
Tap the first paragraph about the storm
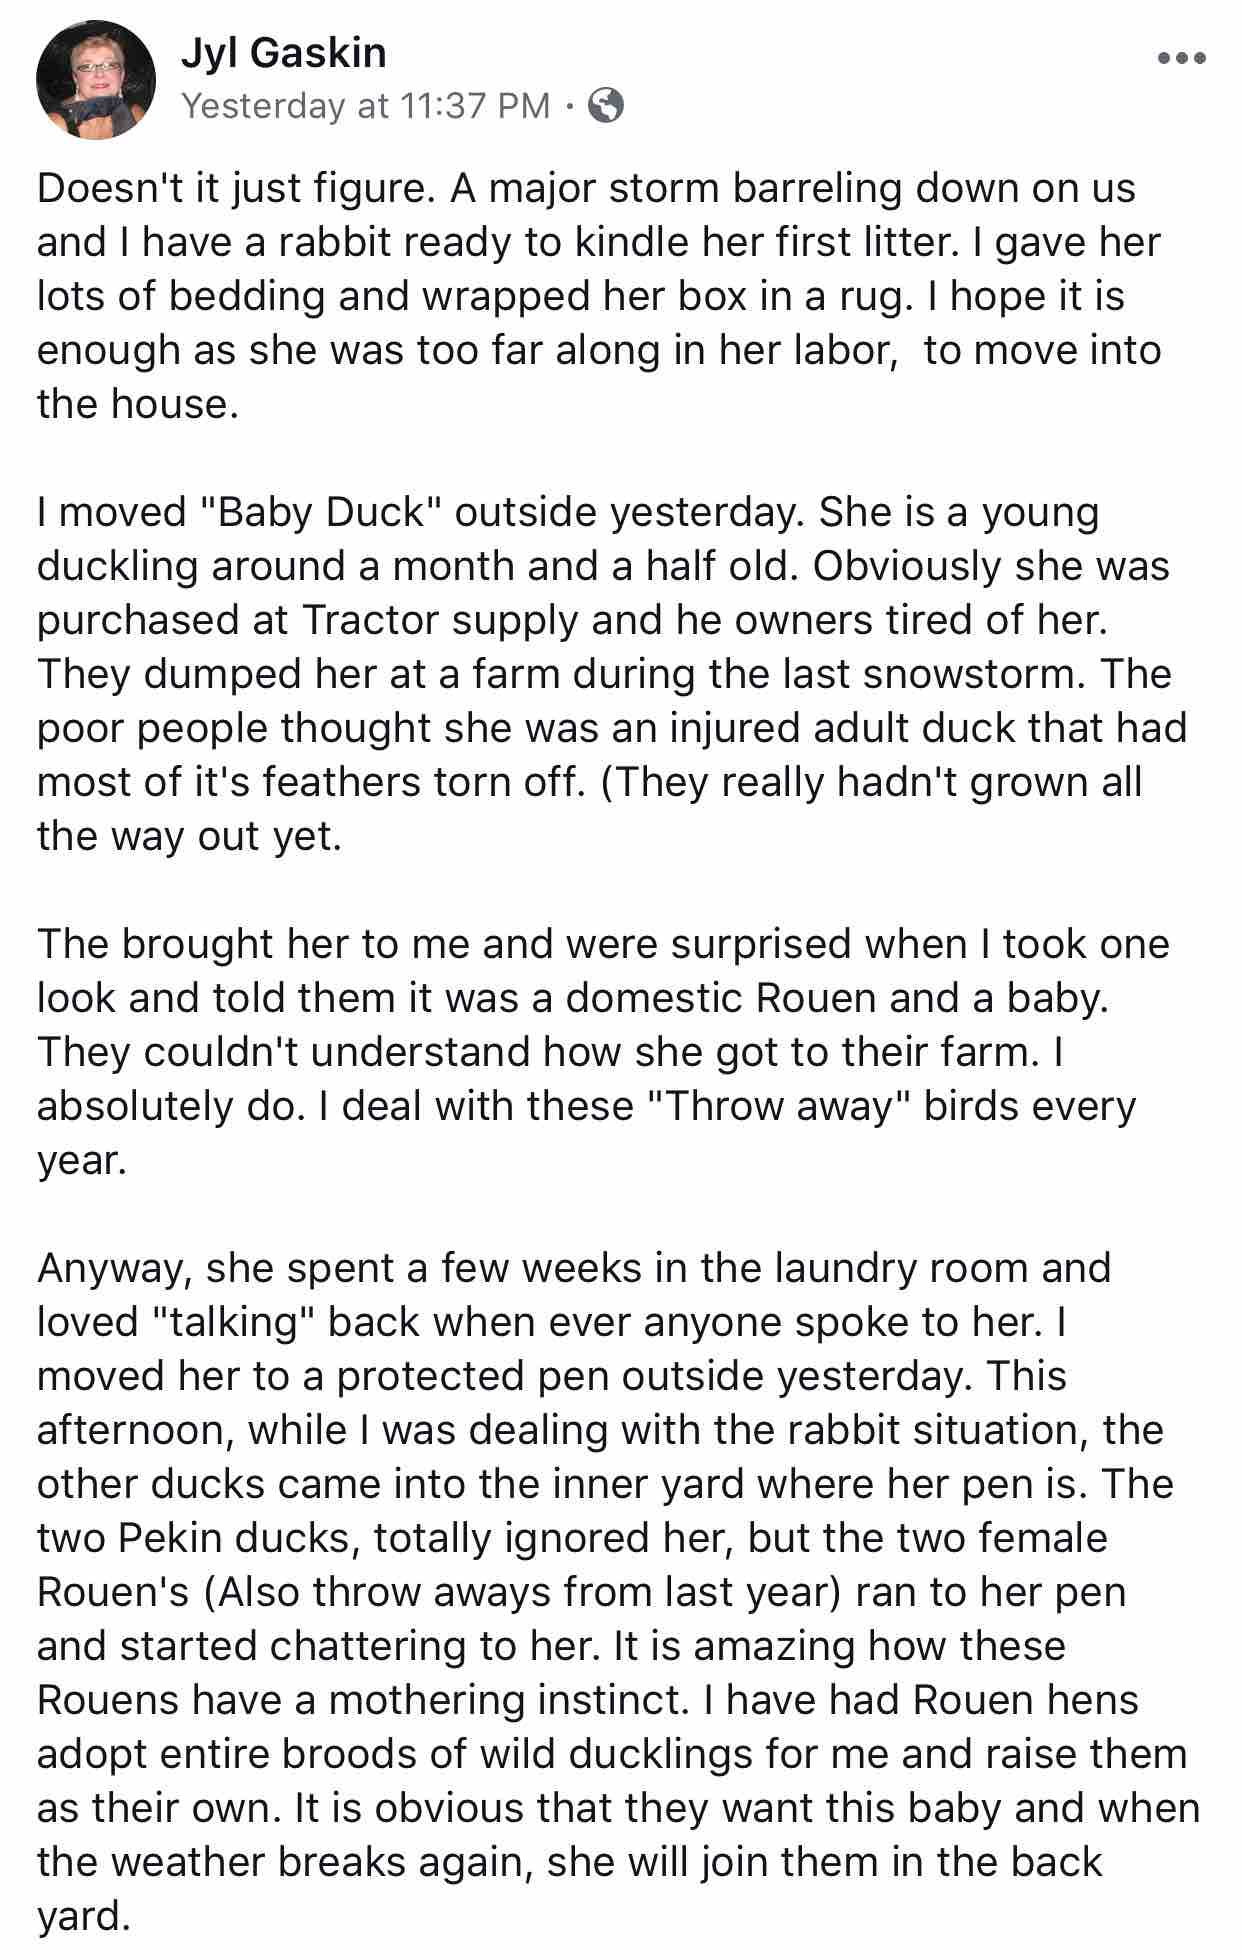600,296
